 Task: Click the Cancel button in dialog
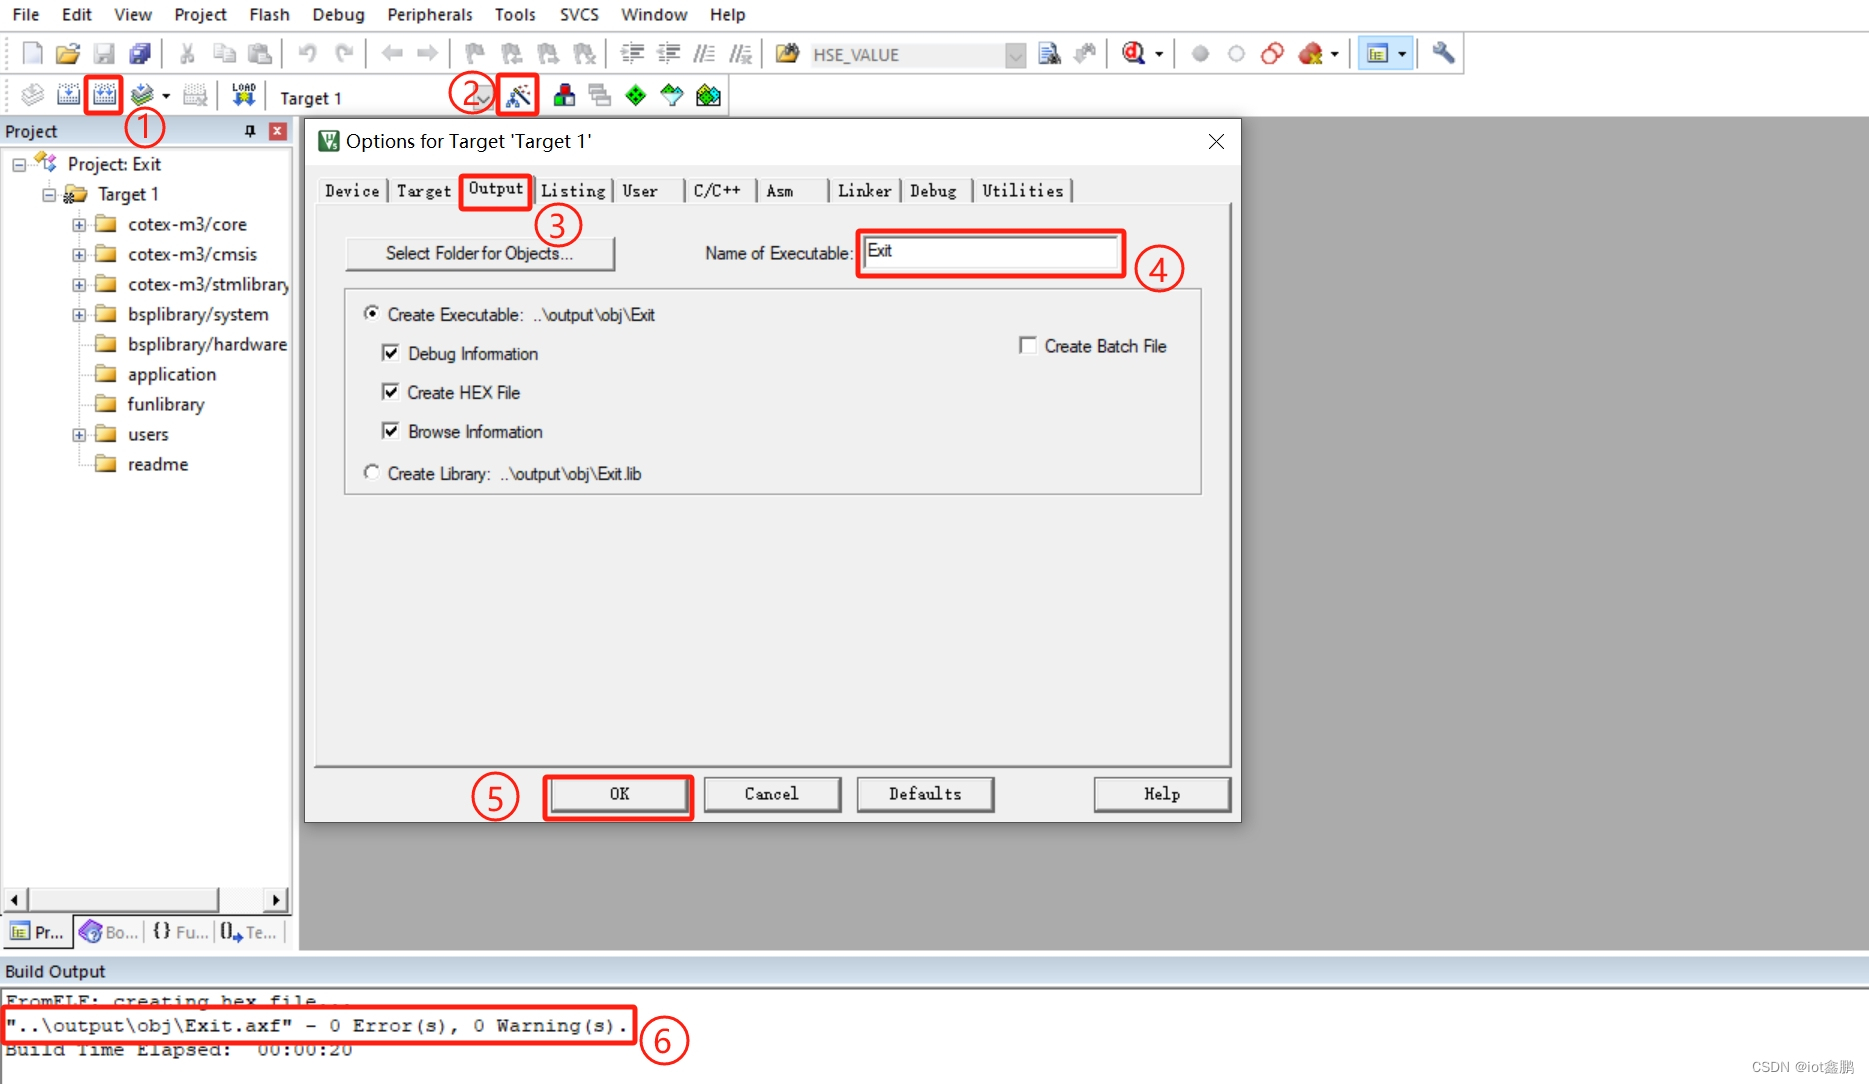[x=772, y=794]
